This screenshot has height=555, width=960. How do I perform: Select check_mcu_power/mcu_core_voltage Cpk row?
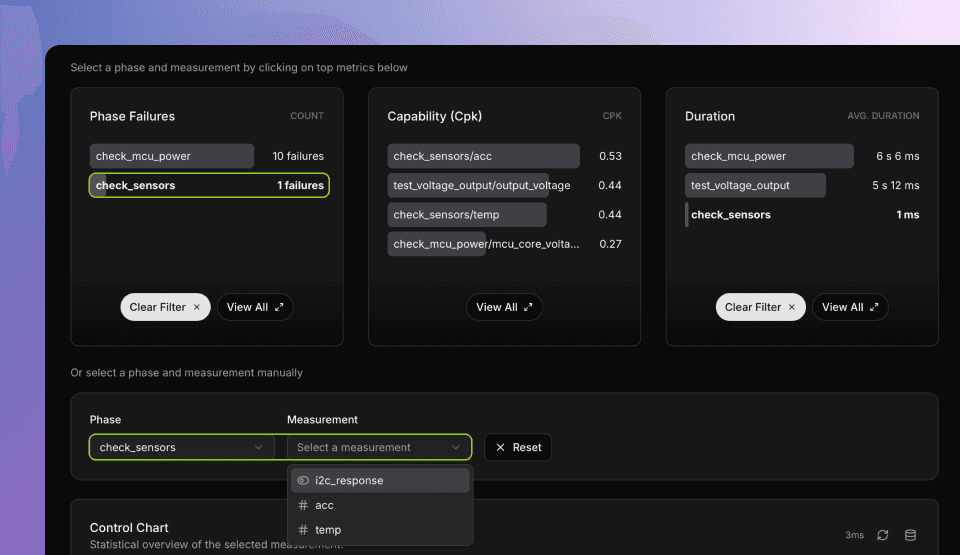pyautogui.click(x=485, y=244)
